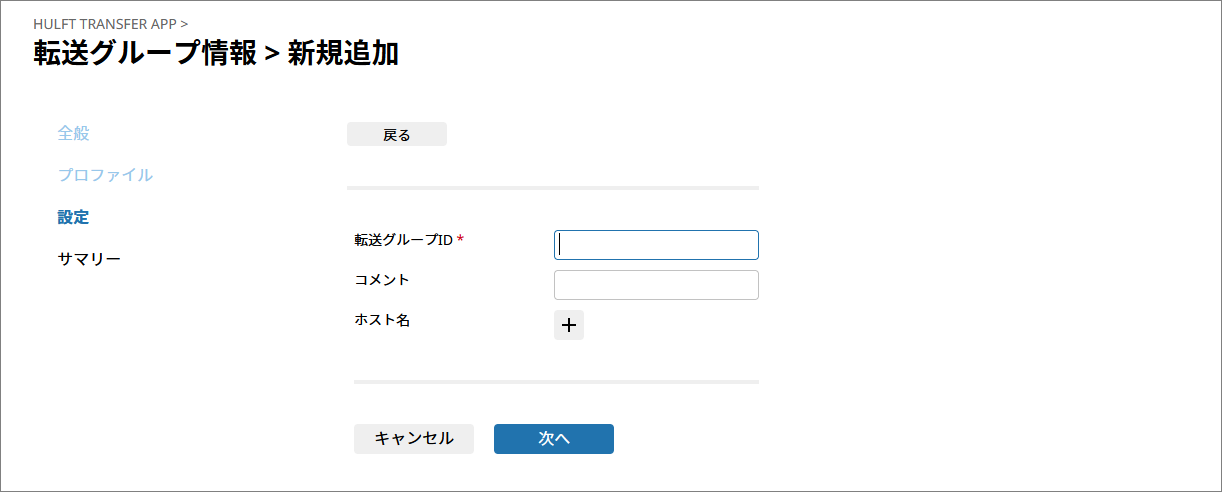Go to the サマリー step in sidebar

point(89,259)
